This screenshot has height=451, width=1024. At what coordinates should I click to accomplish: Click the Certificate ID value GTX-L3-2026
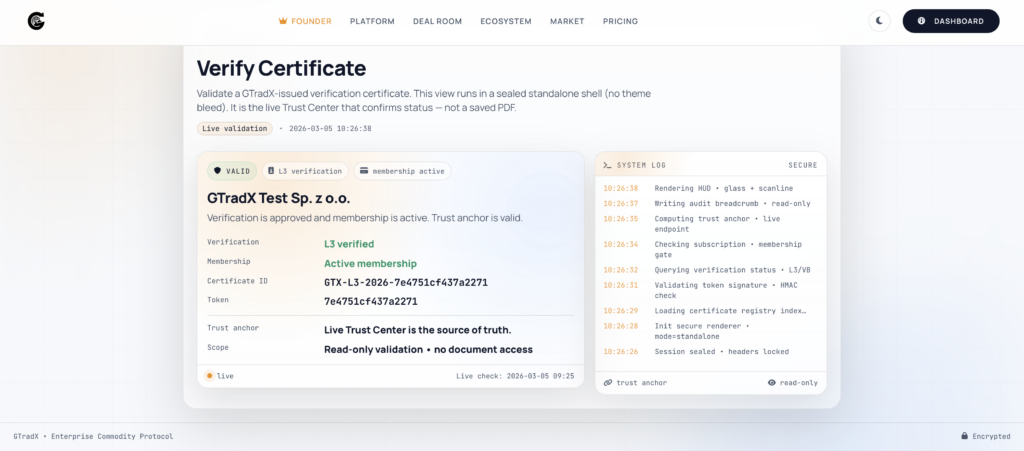coord(405,282)
